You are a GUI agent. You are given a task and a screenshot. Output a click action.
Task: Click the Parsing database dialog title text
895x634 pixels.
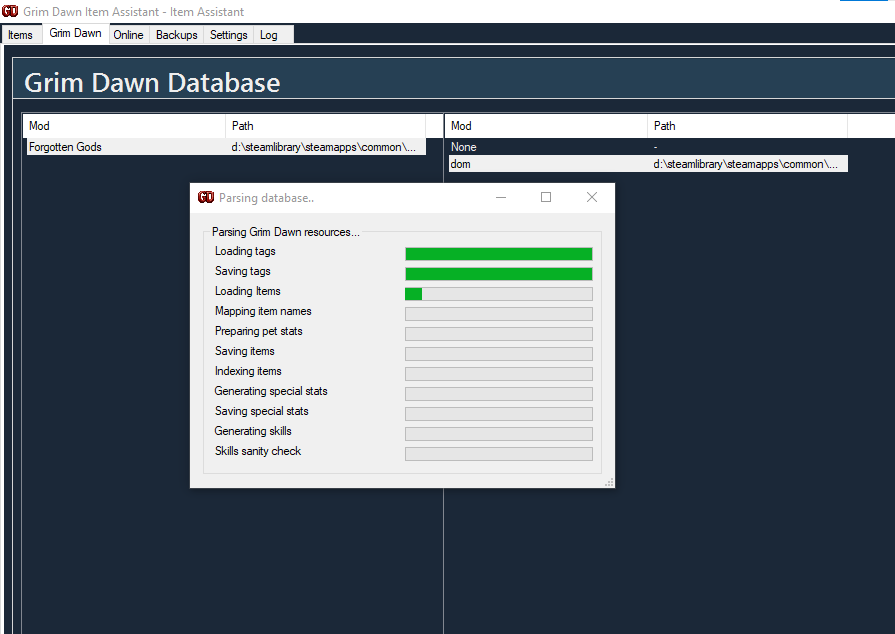click(x=267, y=198)
